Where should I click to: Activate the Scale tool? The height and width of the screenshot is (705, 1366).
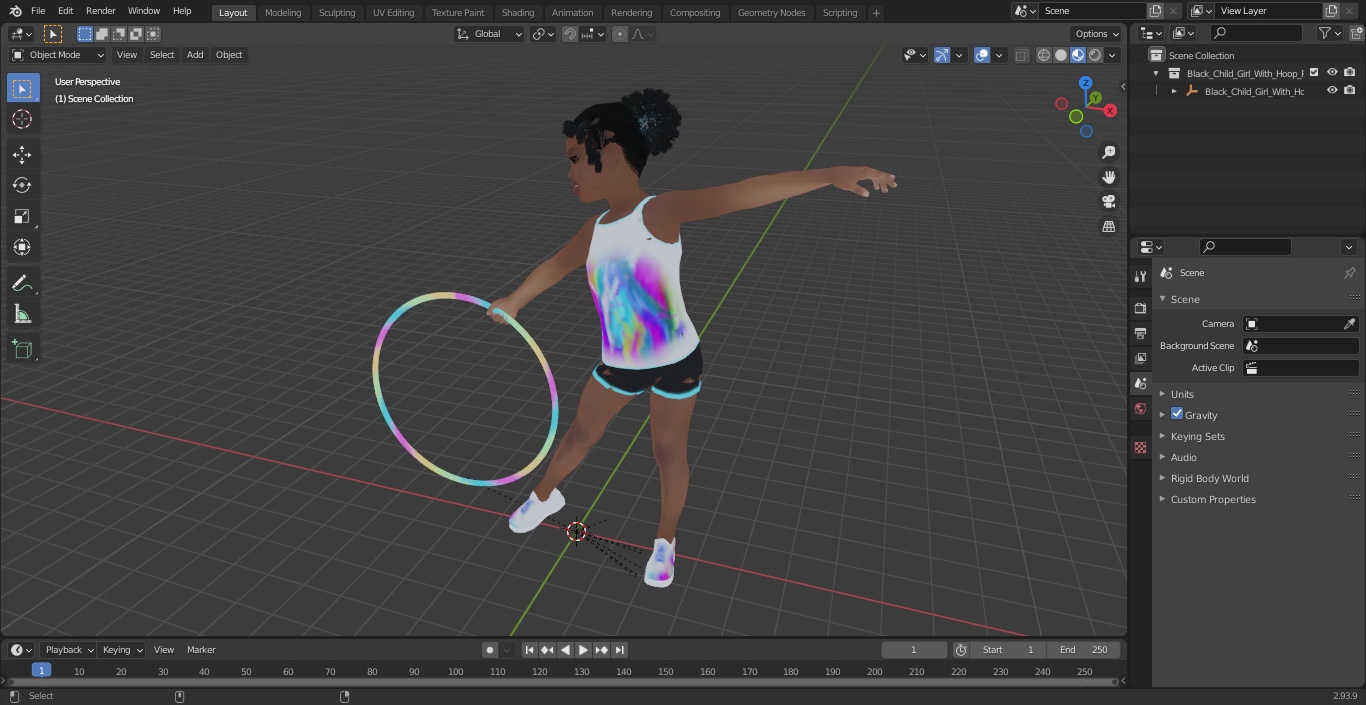pos(22,216)
